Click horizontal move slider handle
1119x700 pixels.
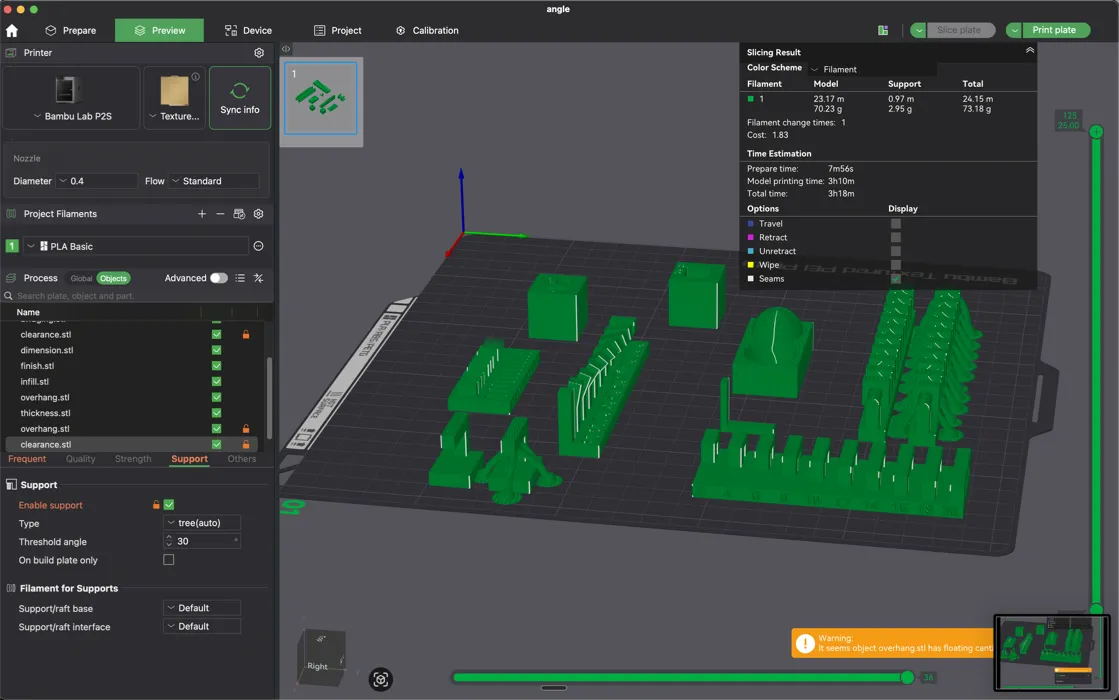point(907,677)
